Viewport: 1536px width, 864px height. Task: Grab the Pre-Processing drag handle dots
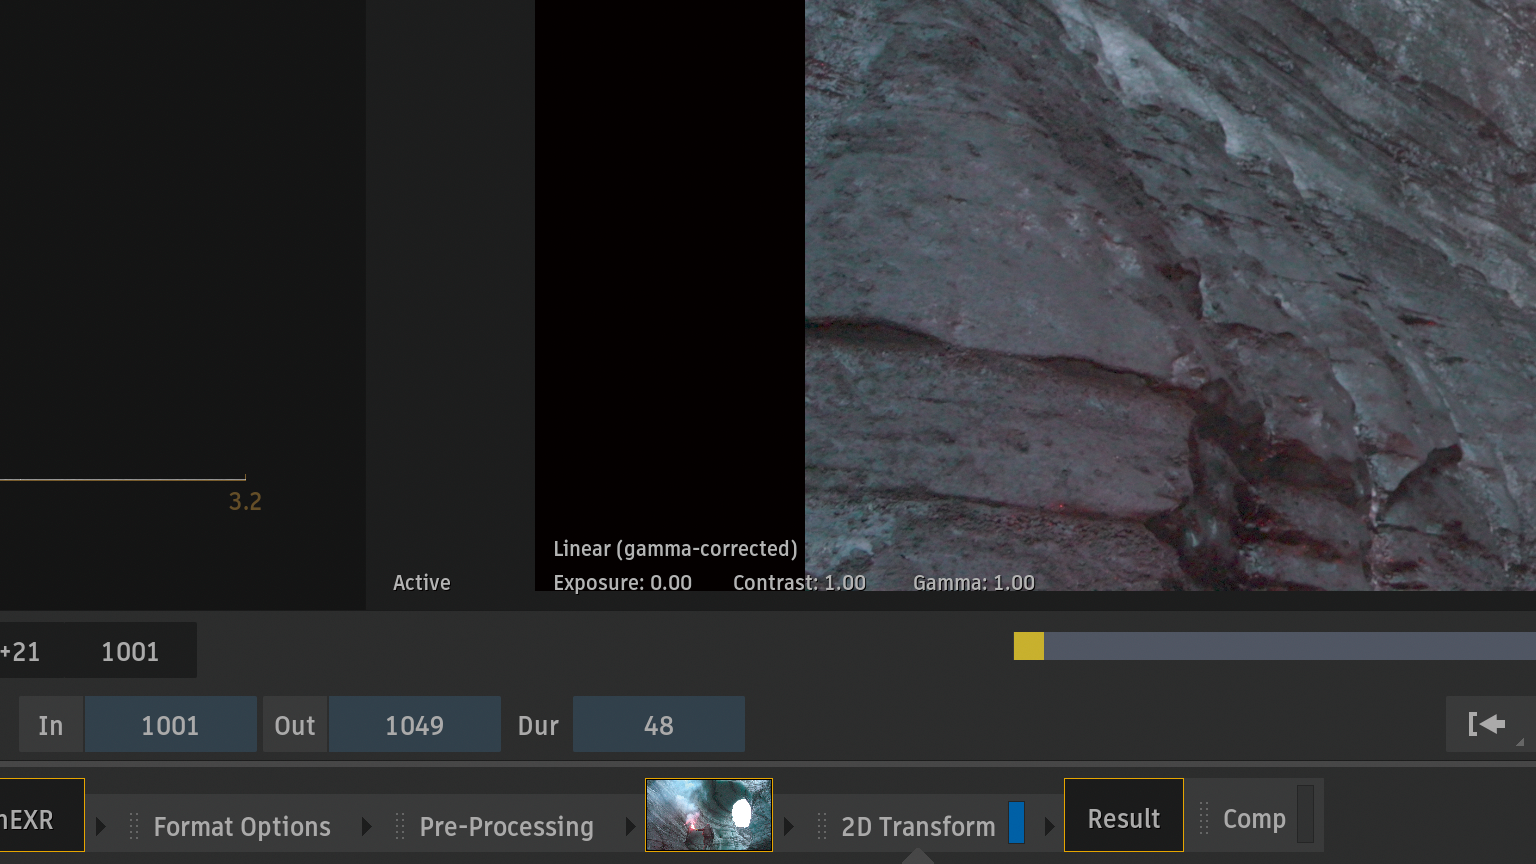(x=400, y=827)
